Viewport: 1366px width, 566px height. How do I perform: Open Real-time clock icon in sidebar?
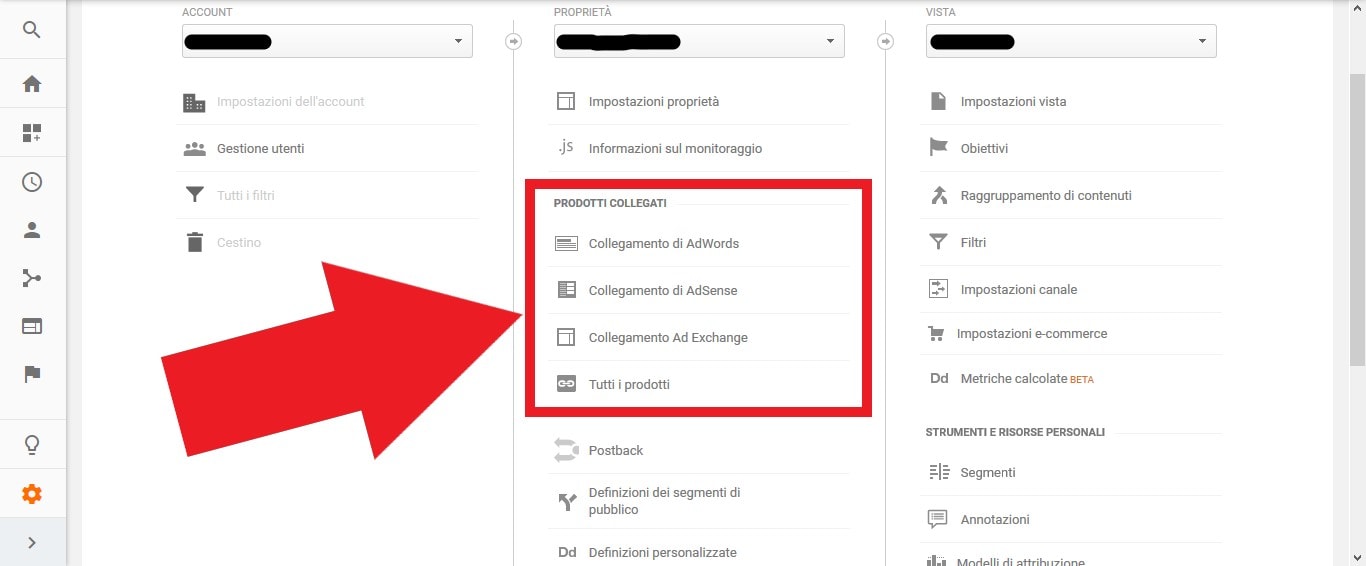[x=32, y=182]
